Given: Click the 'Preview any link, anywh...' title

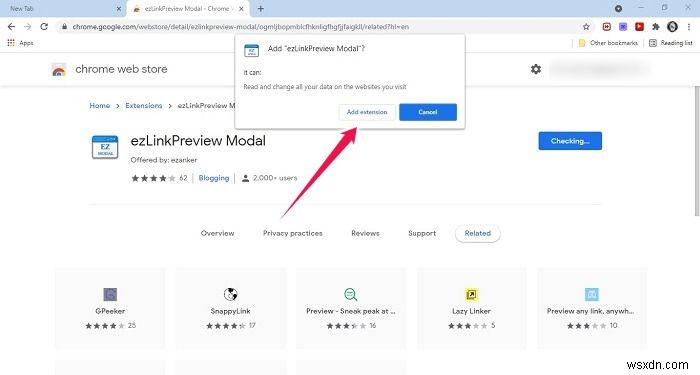Looking at the screenshot, I should click(x=590, y=311).
